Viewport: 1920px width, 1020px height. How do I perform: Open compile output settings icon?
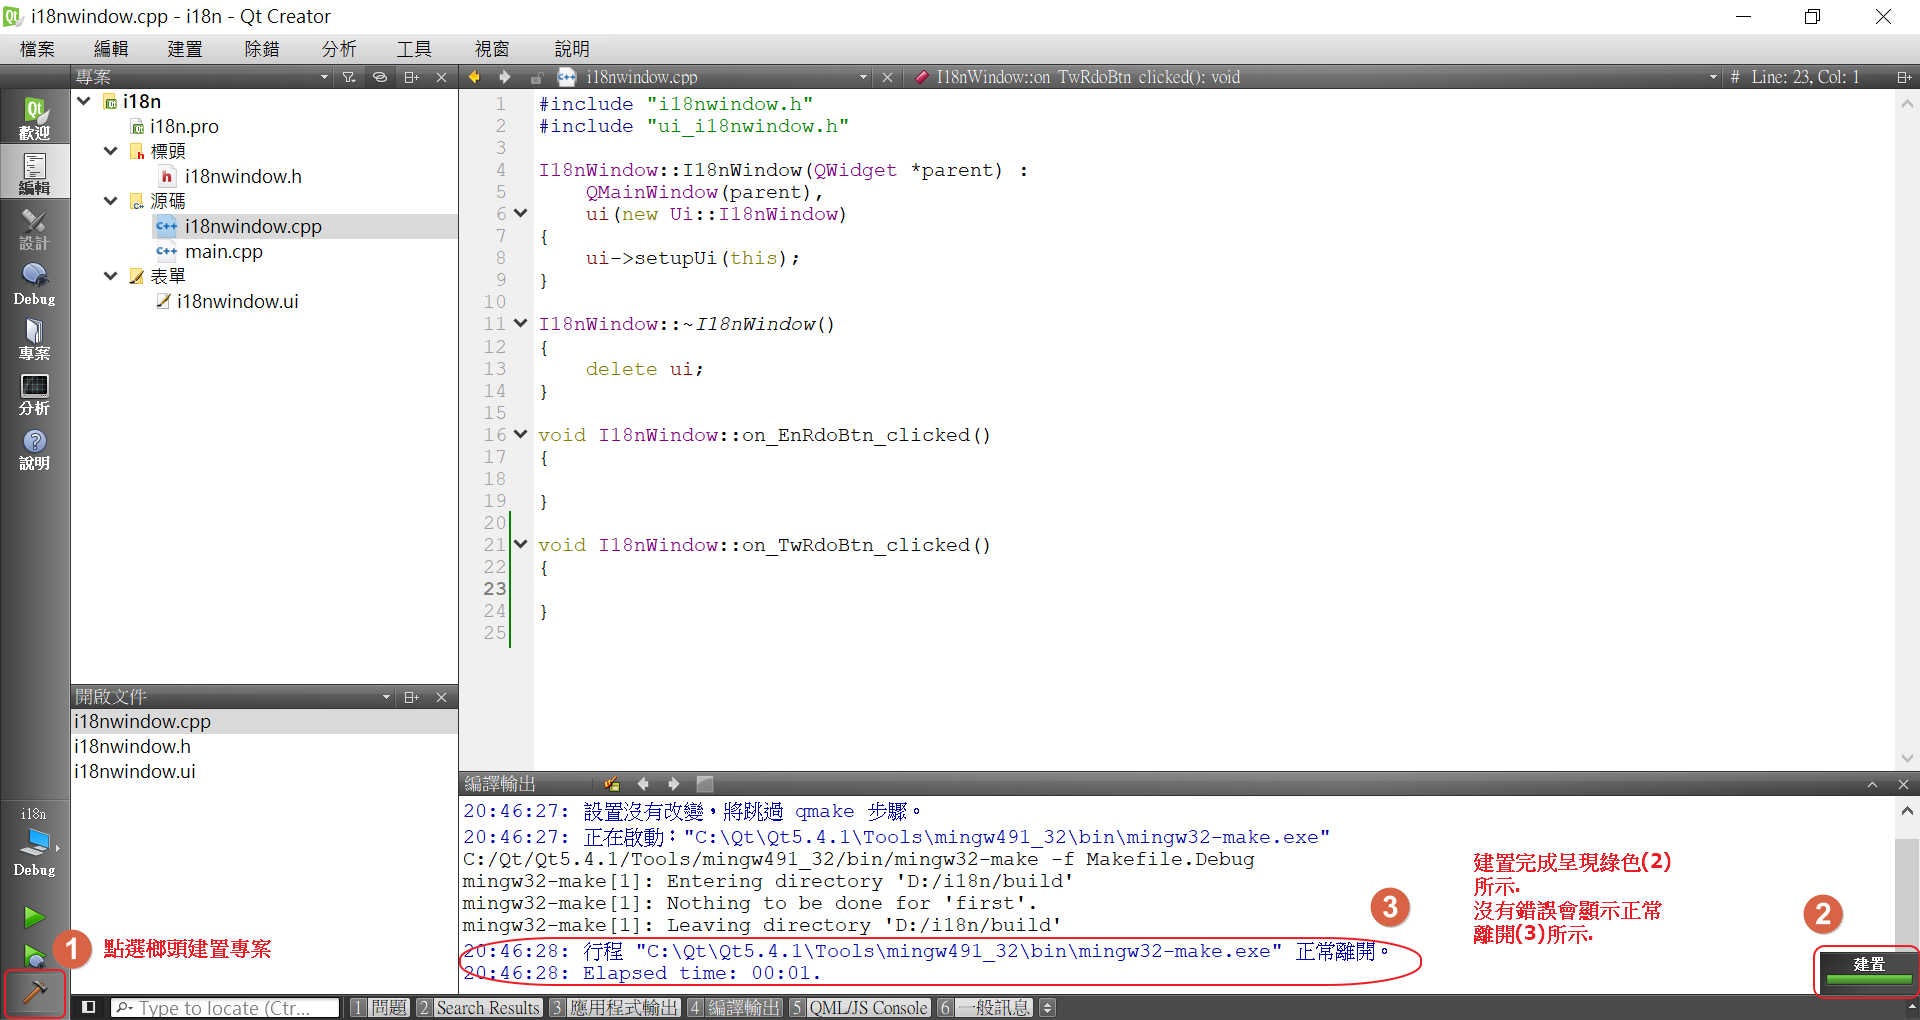point(612,784)
